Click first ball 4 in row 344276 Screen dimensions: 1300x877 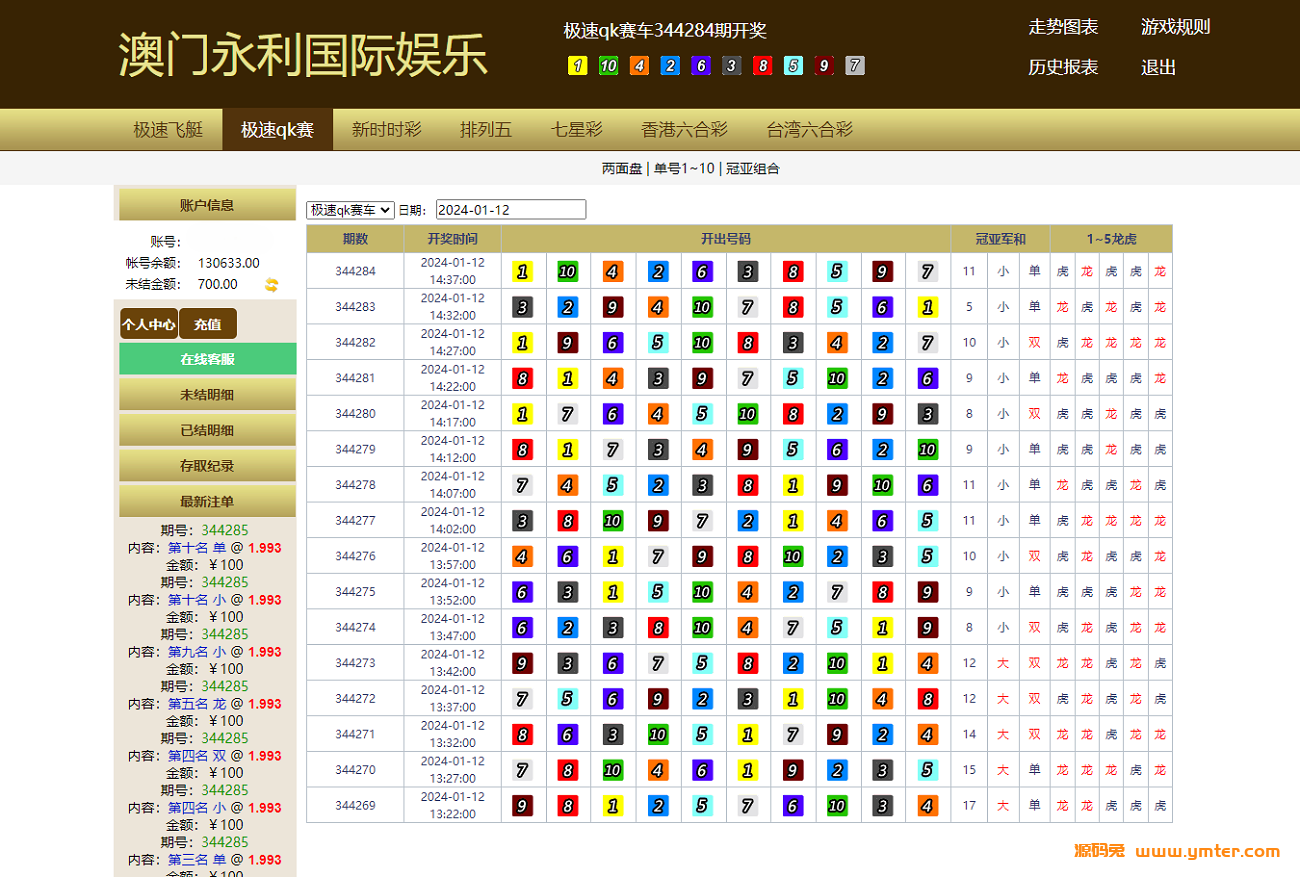522,556
